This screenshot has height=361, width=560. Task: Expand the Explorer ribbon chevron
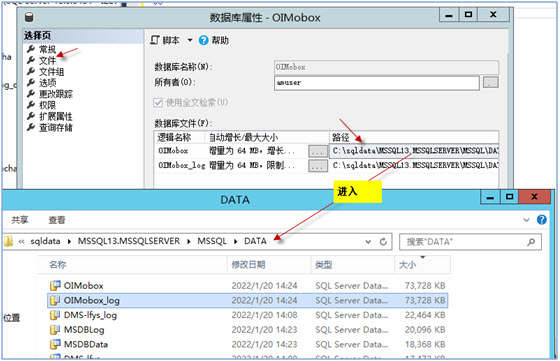(x=526, y=220)
